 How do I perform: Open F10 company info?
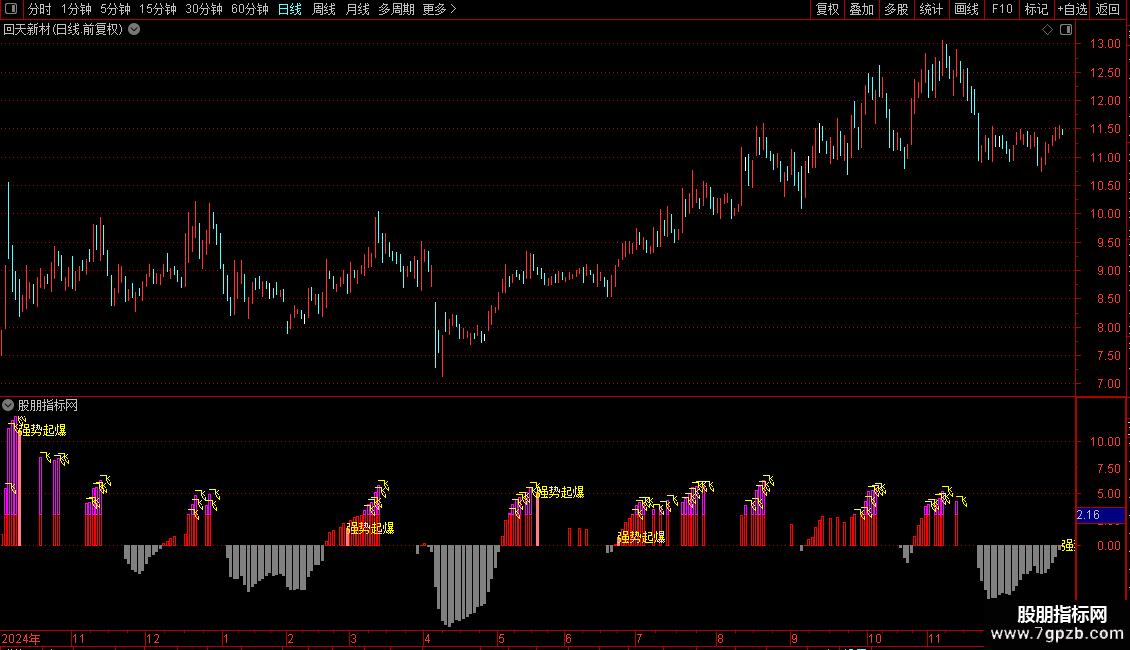(x=1002, y=9)
